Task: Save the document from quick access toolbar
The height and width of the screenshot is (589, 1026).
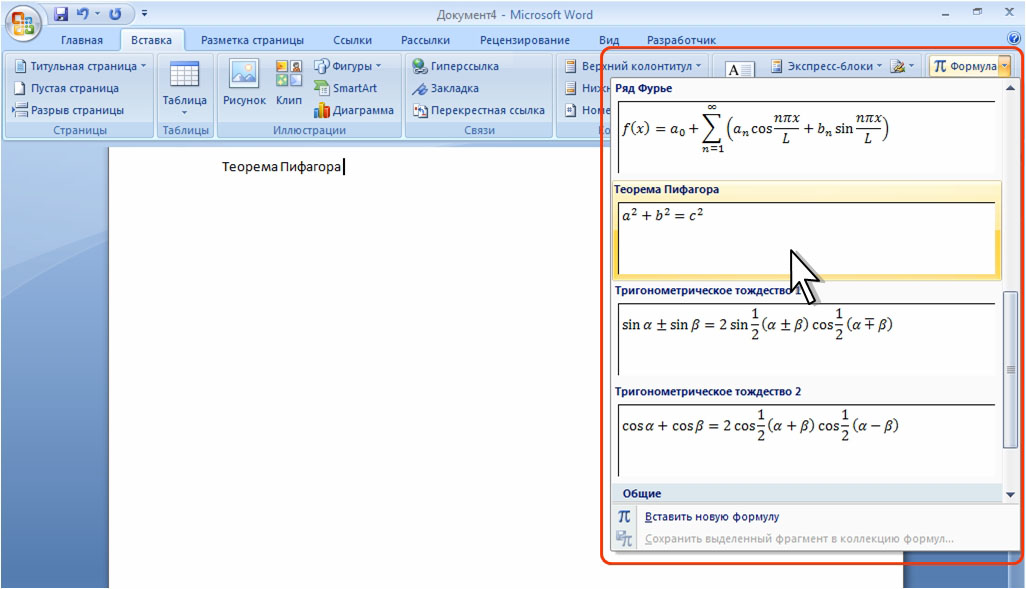Action: click(61, 15)
